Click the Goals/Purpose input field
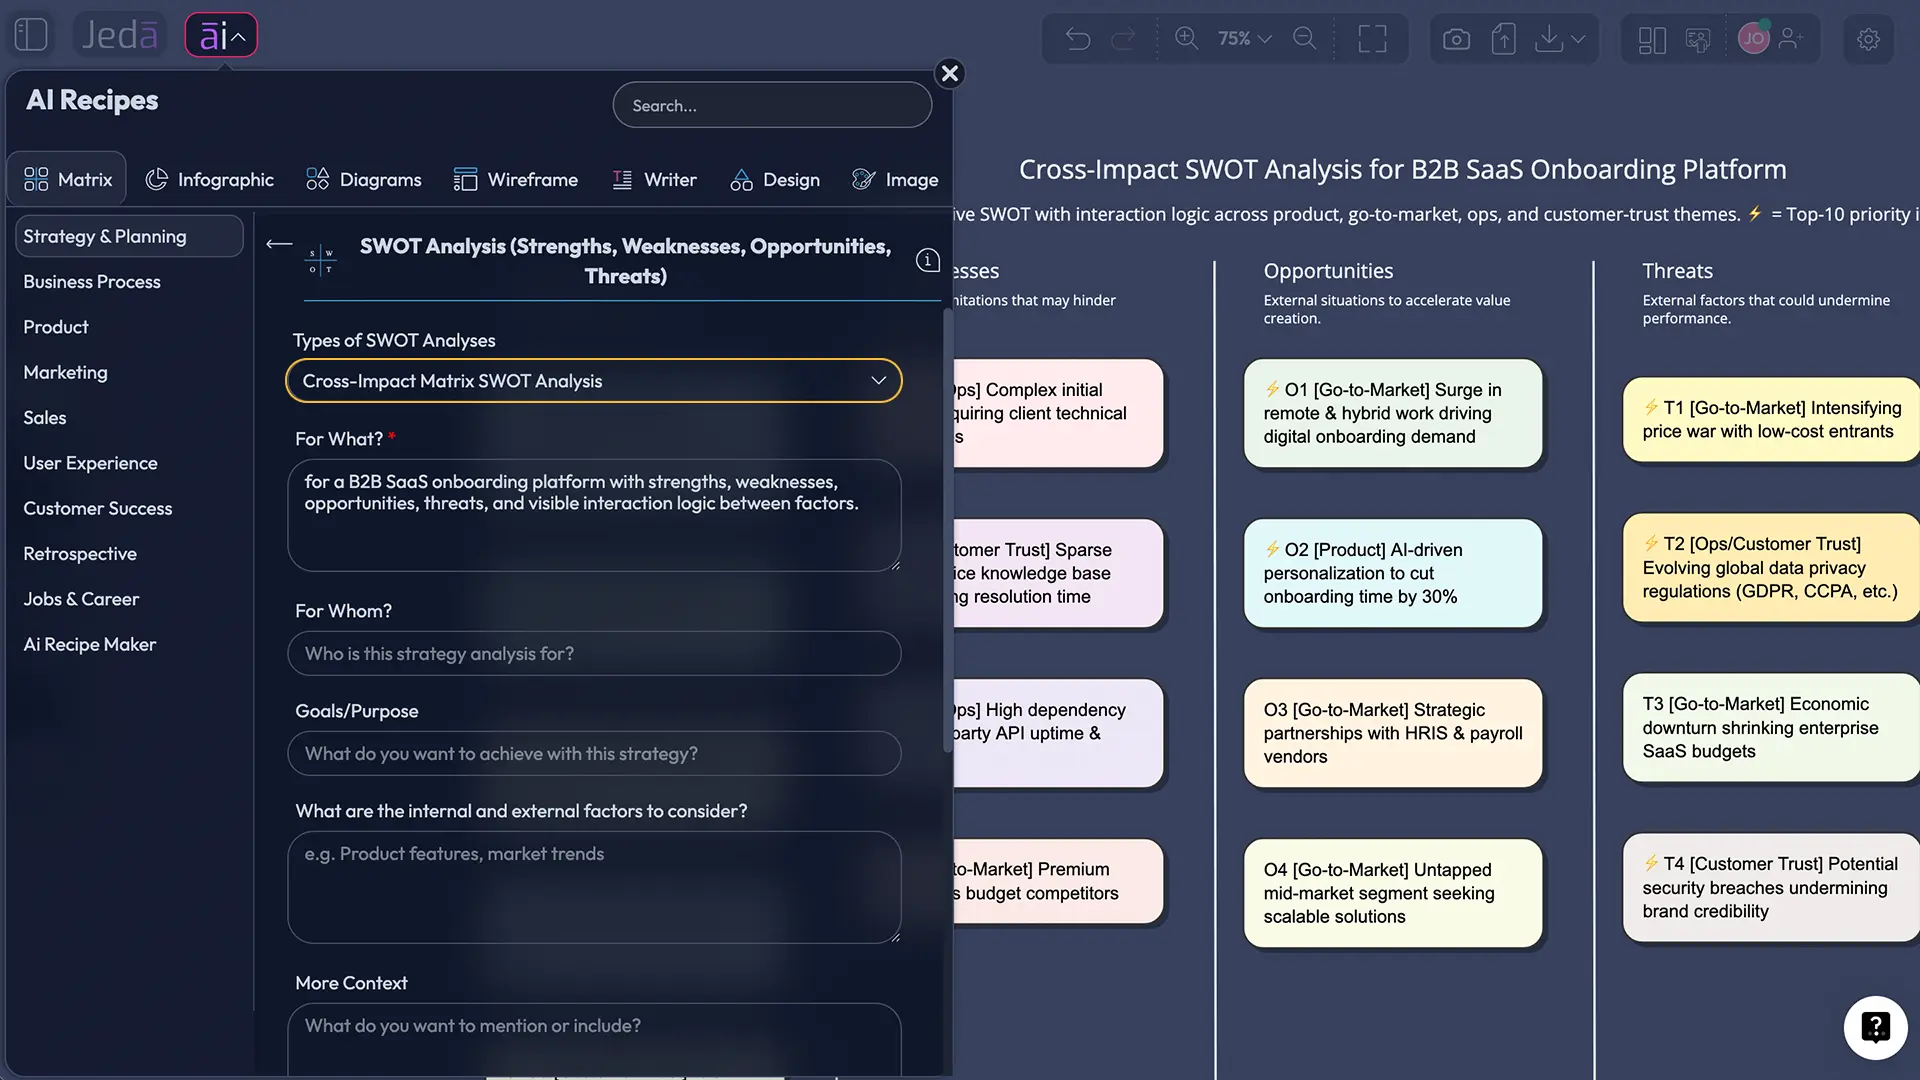The image size is (1920, 1080). point(594,753)
